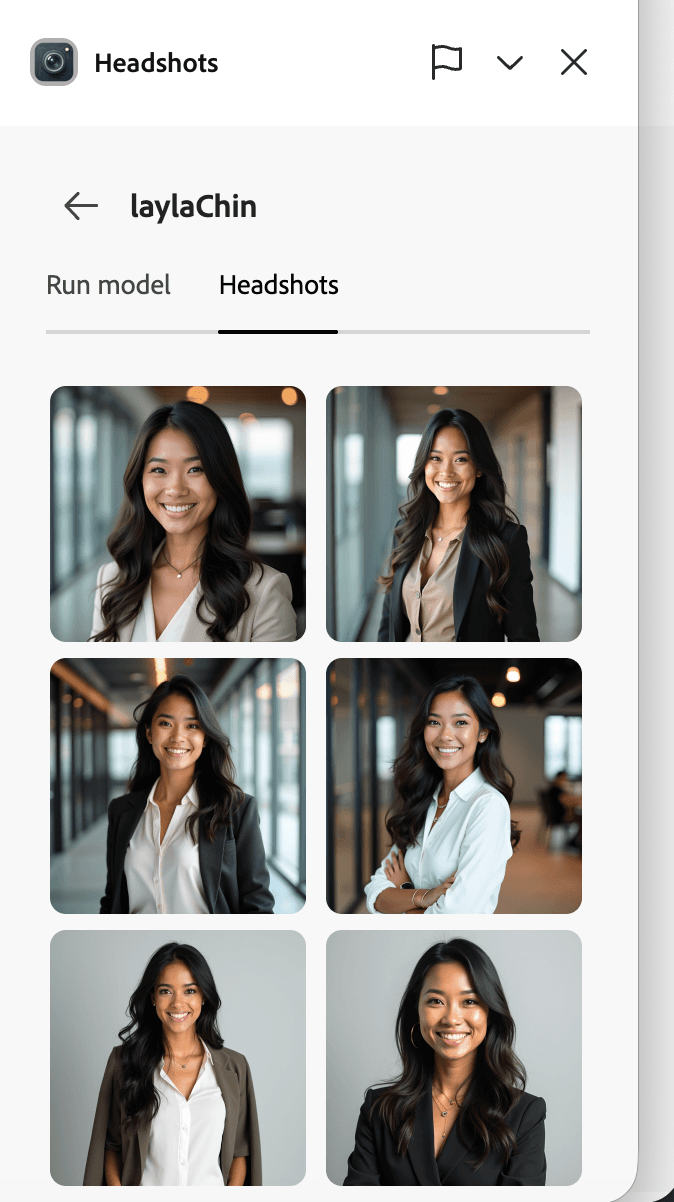Open headshot with black blazer in hallway
The image size is (674, 1202).
coord(454,514)
